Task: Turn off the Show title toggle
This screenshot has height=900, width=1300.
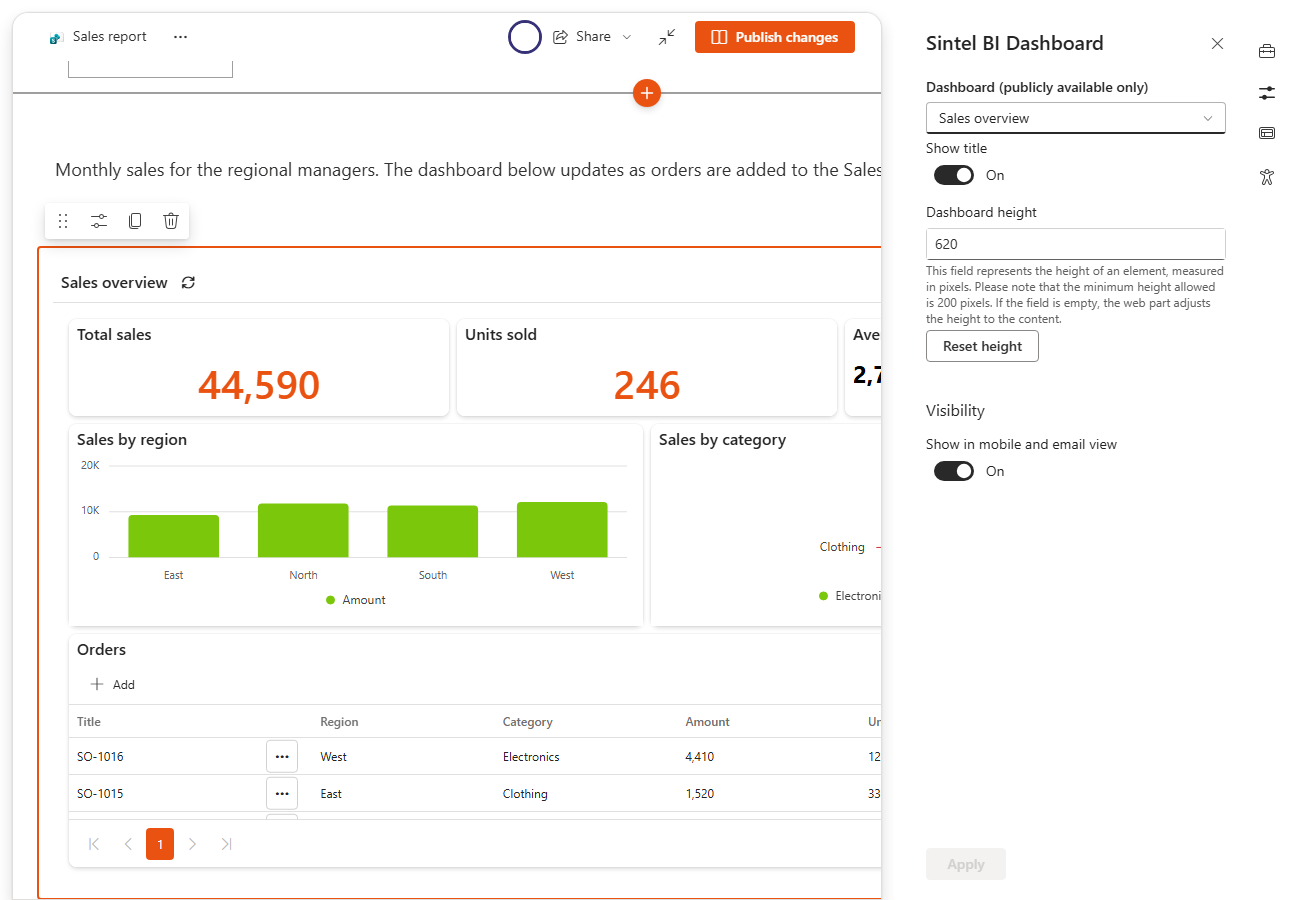Action: [x=954, y=175]
